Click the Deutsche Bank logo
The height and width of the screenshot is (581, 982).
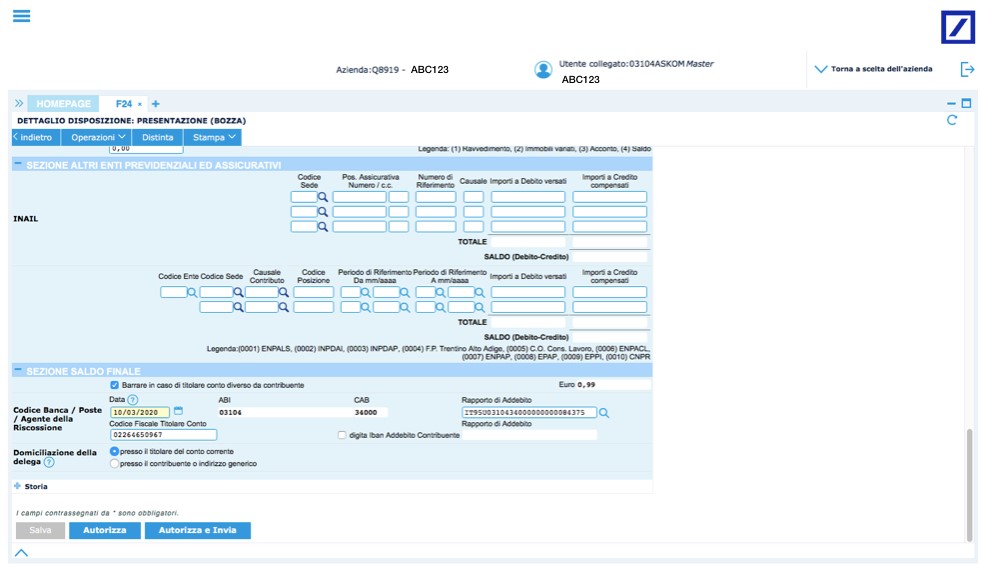pos(958,27)
